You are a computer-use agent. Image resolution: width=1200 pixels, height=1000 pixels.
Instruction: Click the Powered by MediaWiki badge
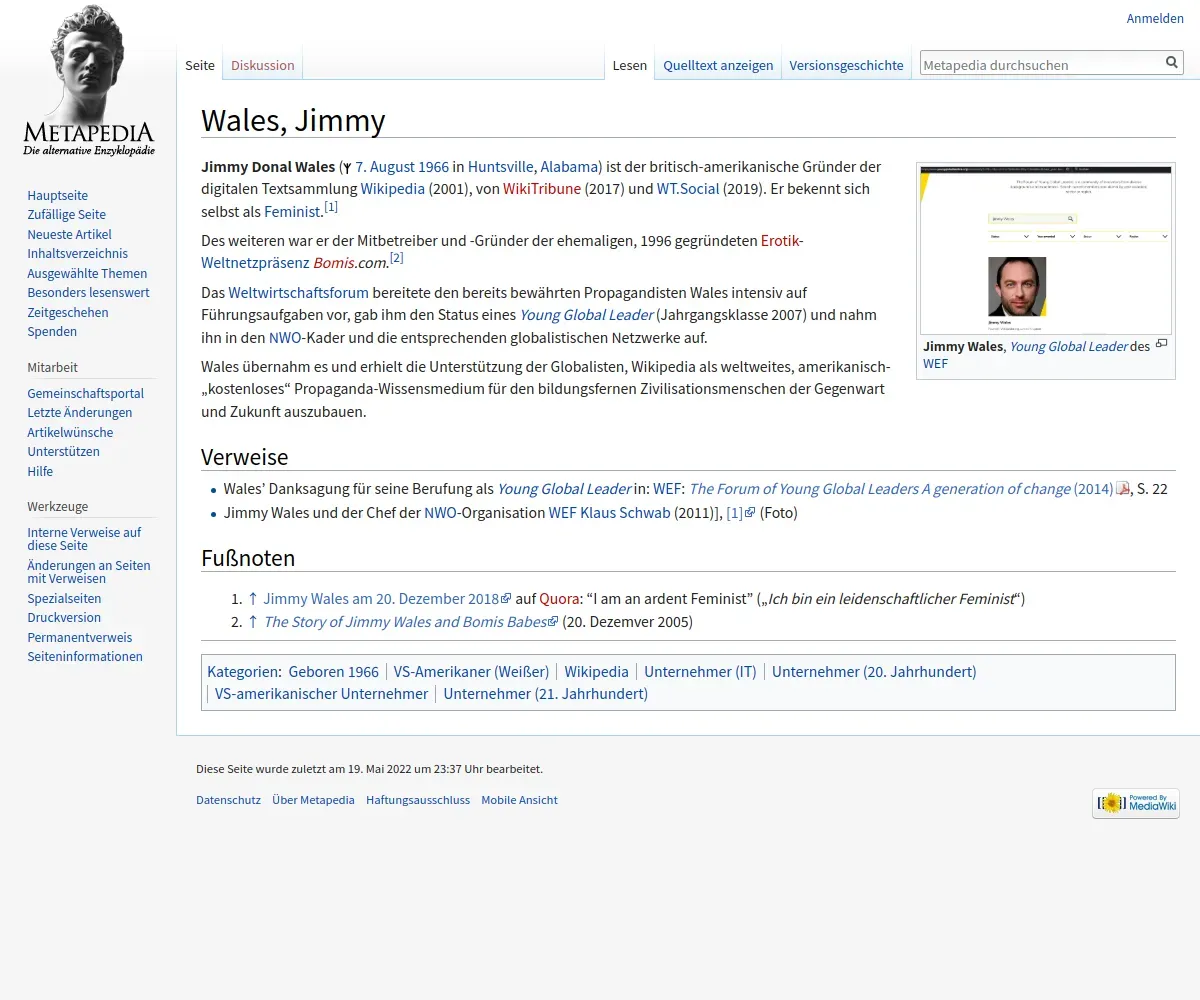click(x=1136, y=803)
